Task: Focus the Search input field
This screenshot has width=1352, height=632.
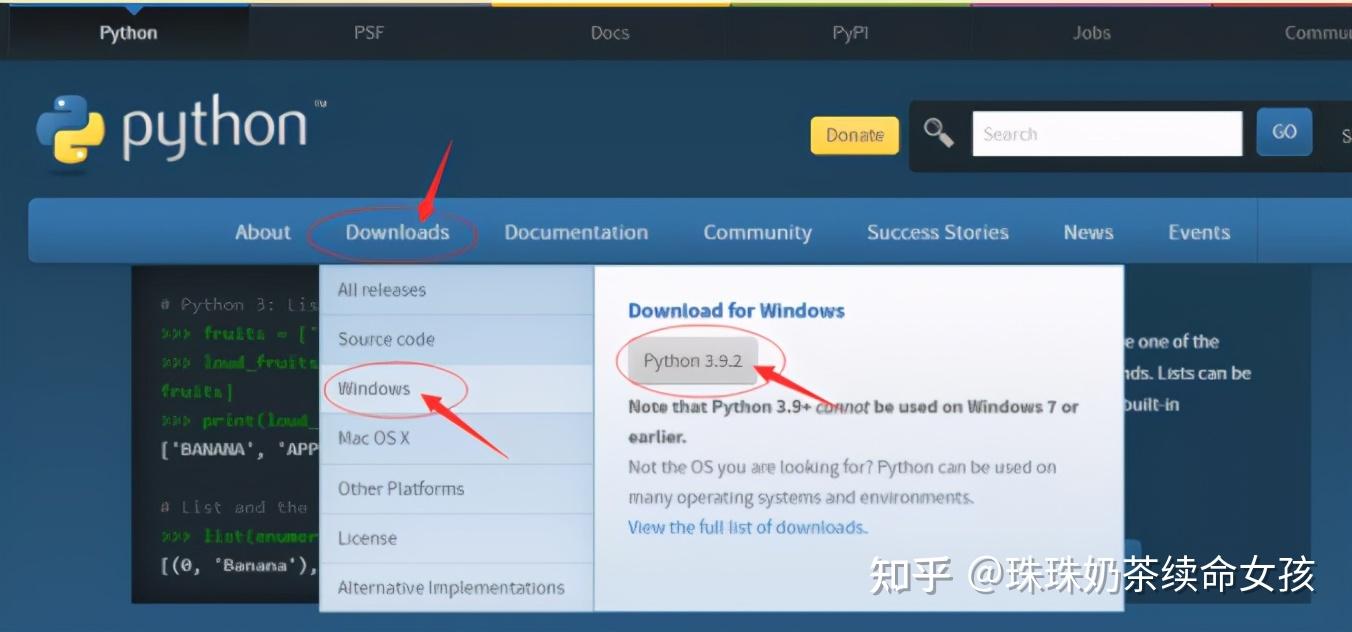Action: click(1107, 133)
